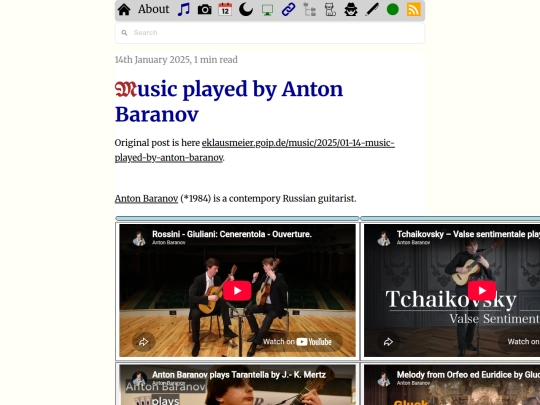Open the camera photos section
Viewport: 540px width, 405px height.
click(205, 10)
